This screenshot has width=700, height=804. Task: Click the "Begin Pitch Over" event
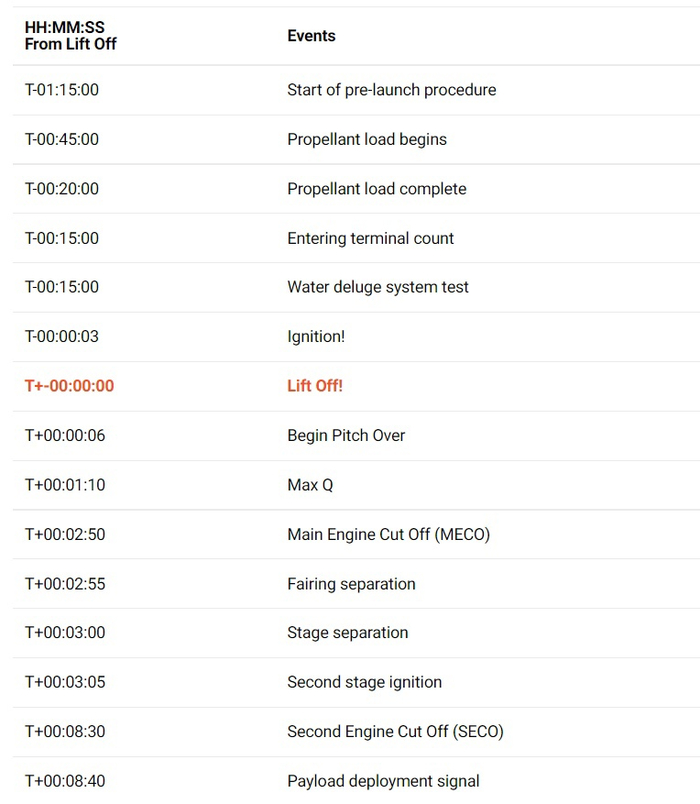pyautogui.click(x=346, y=435)
